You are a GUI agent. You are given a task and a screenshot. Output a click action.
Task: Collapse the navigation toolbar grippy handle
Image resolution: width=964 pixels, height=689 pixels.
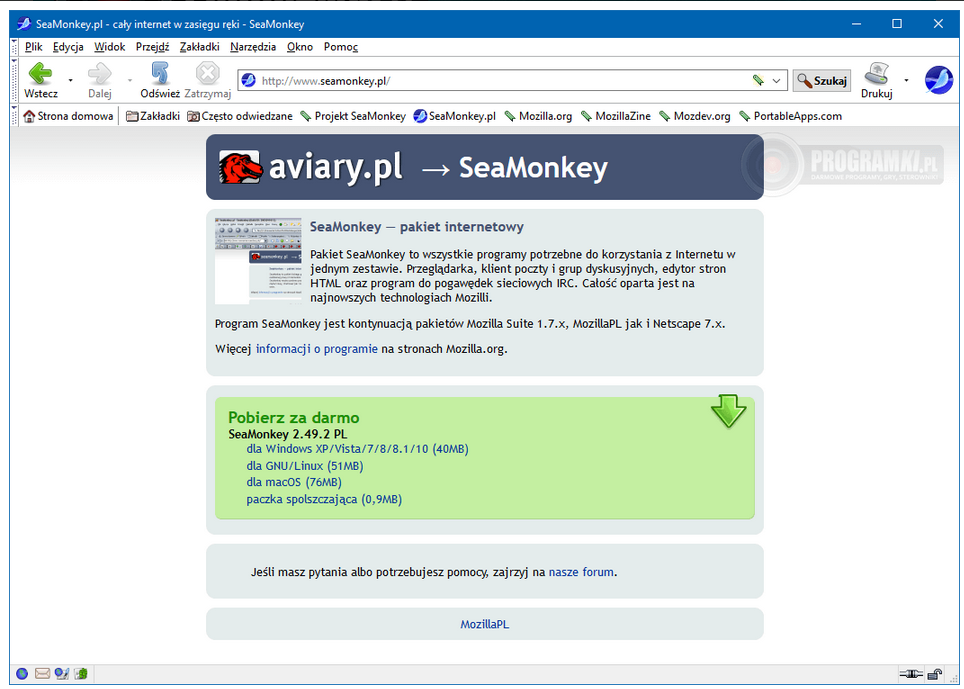click(x=14, y=80)
